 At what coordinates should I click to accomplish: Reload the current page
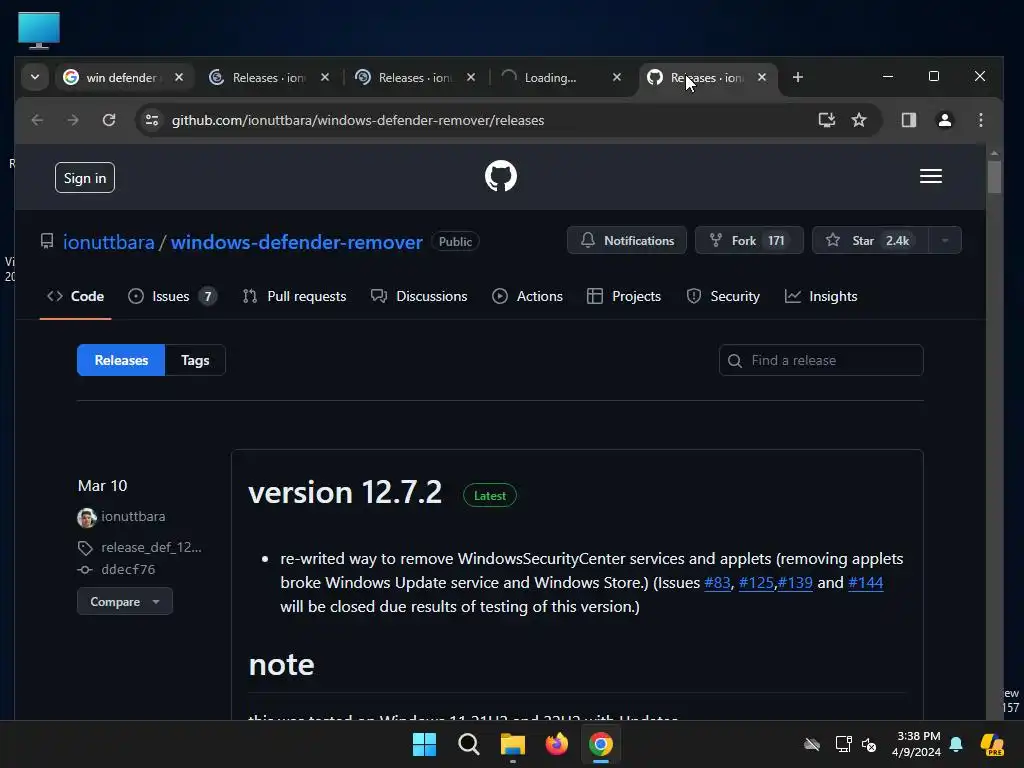coord(109,120)
